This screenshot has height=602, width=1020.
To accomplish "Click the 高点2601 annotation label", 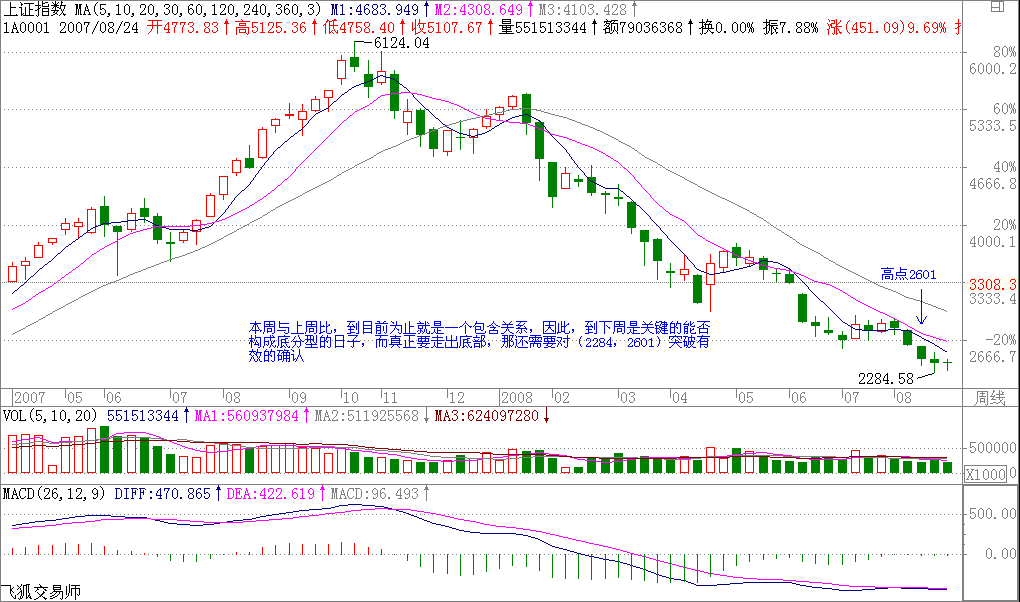I will 908,273.
